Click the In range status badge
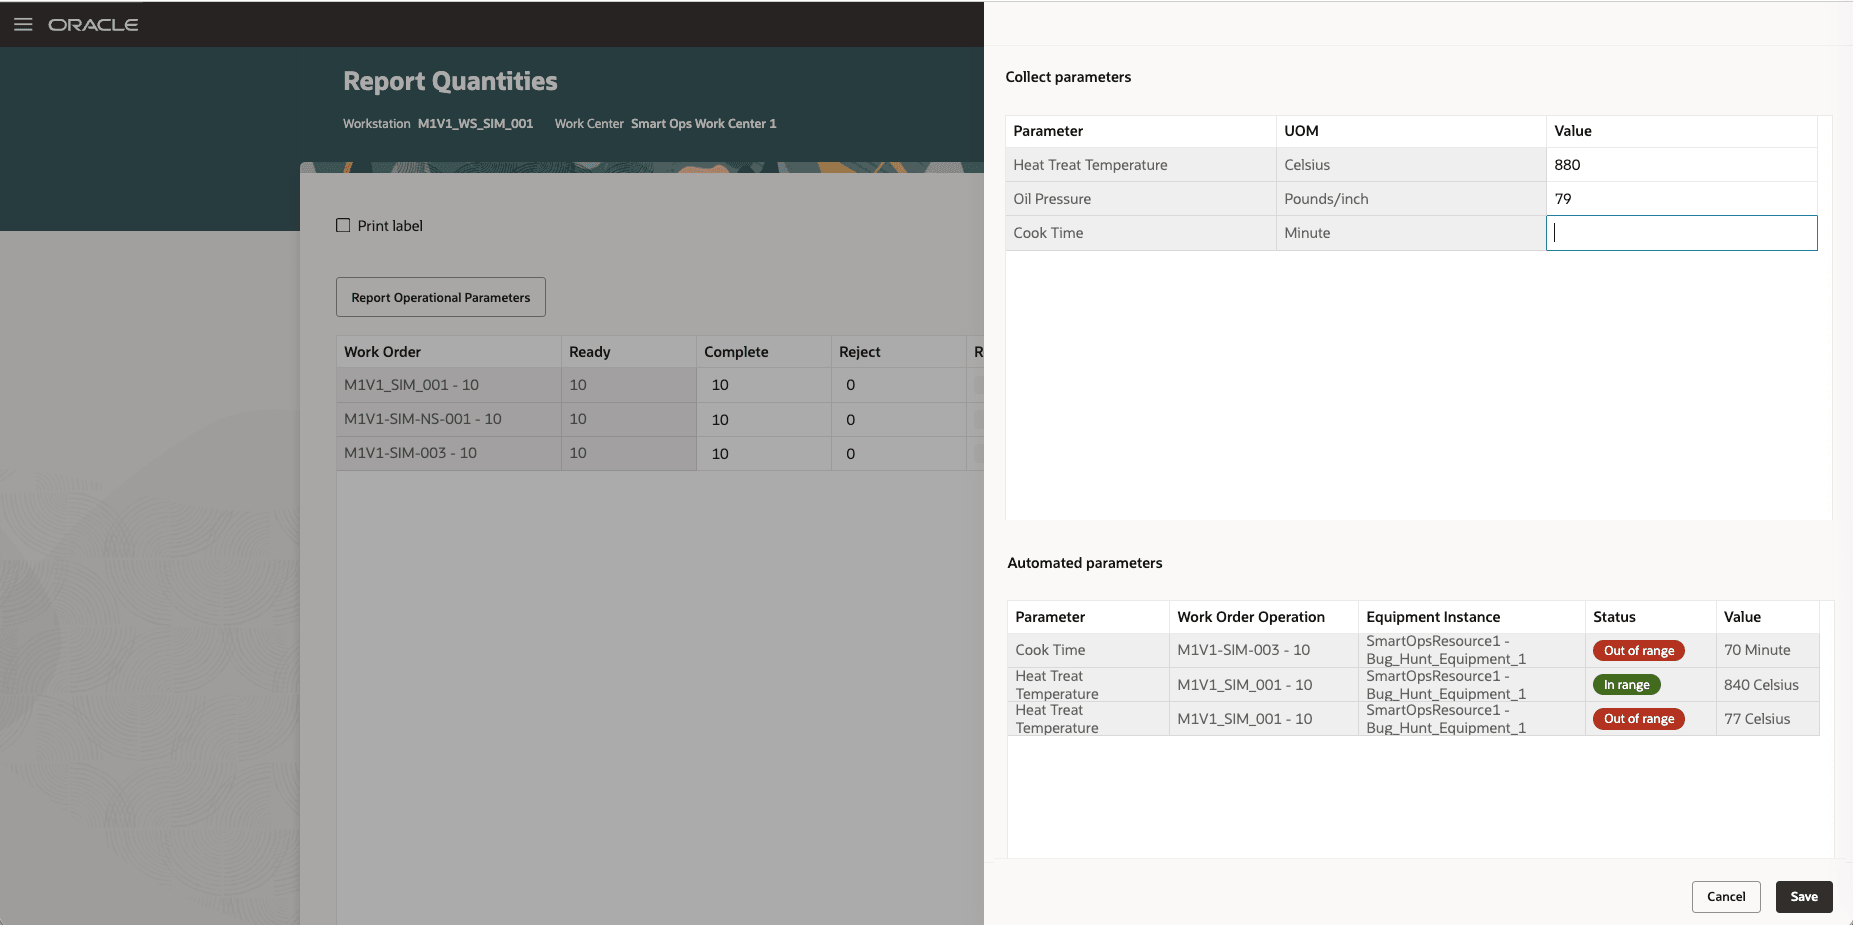1853x925 pixels. [1626, 685]
